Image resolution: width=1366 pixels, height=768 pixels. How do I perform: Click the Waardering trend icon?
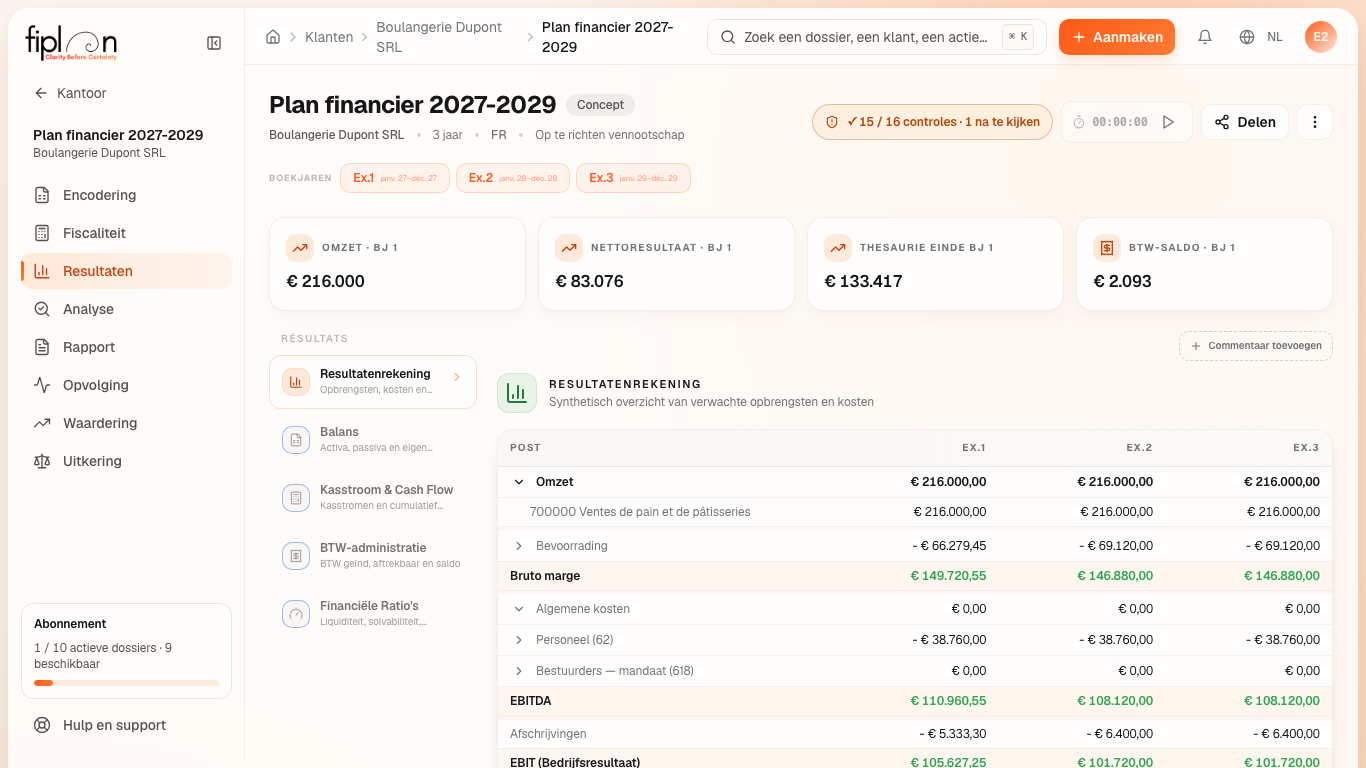[x=42, y=423]
